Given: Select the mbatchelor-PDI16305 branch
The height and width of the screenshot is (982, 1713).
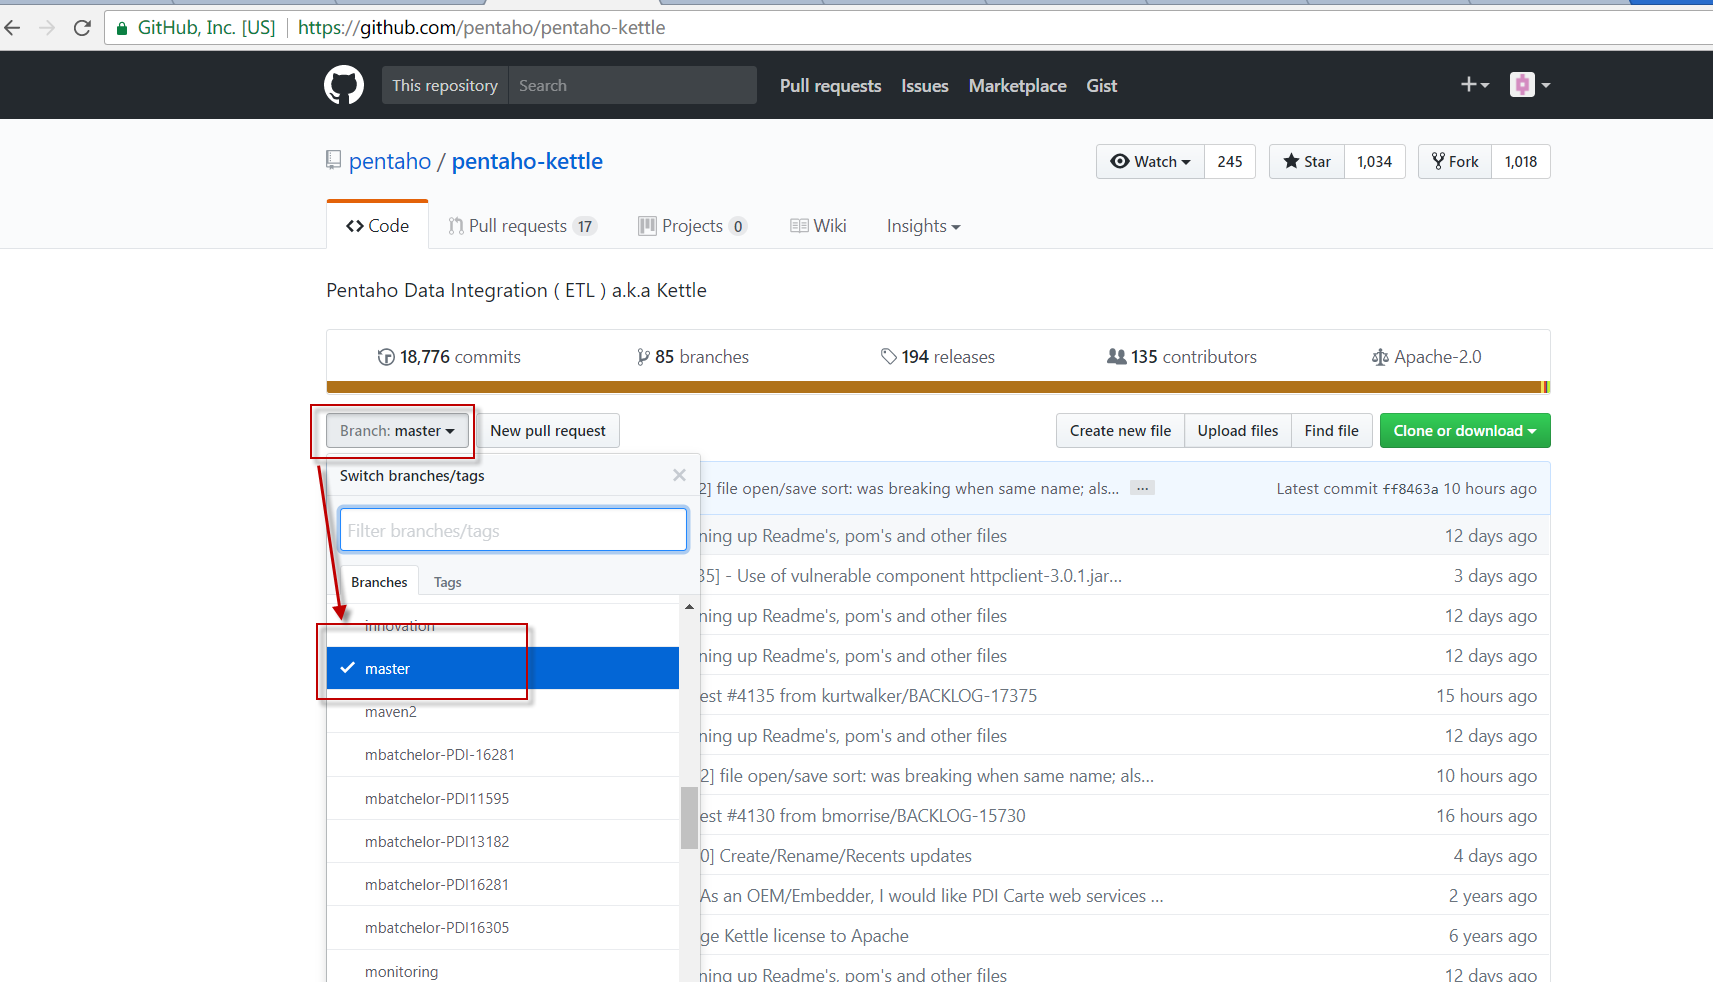Looking at the screenshot, I should click(x=503, y=927).
